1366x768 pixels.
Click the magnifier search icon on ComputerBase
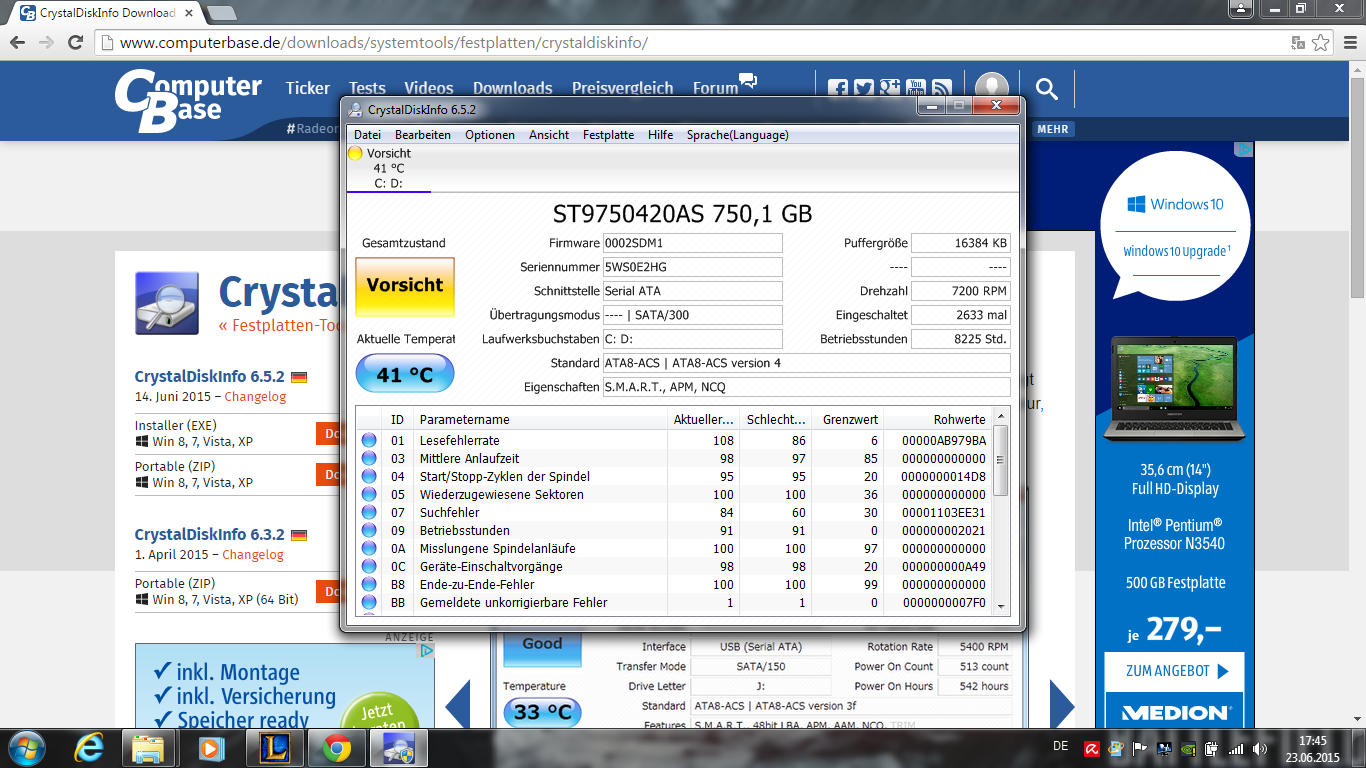pyautogui.click(x=1047, y=89)
